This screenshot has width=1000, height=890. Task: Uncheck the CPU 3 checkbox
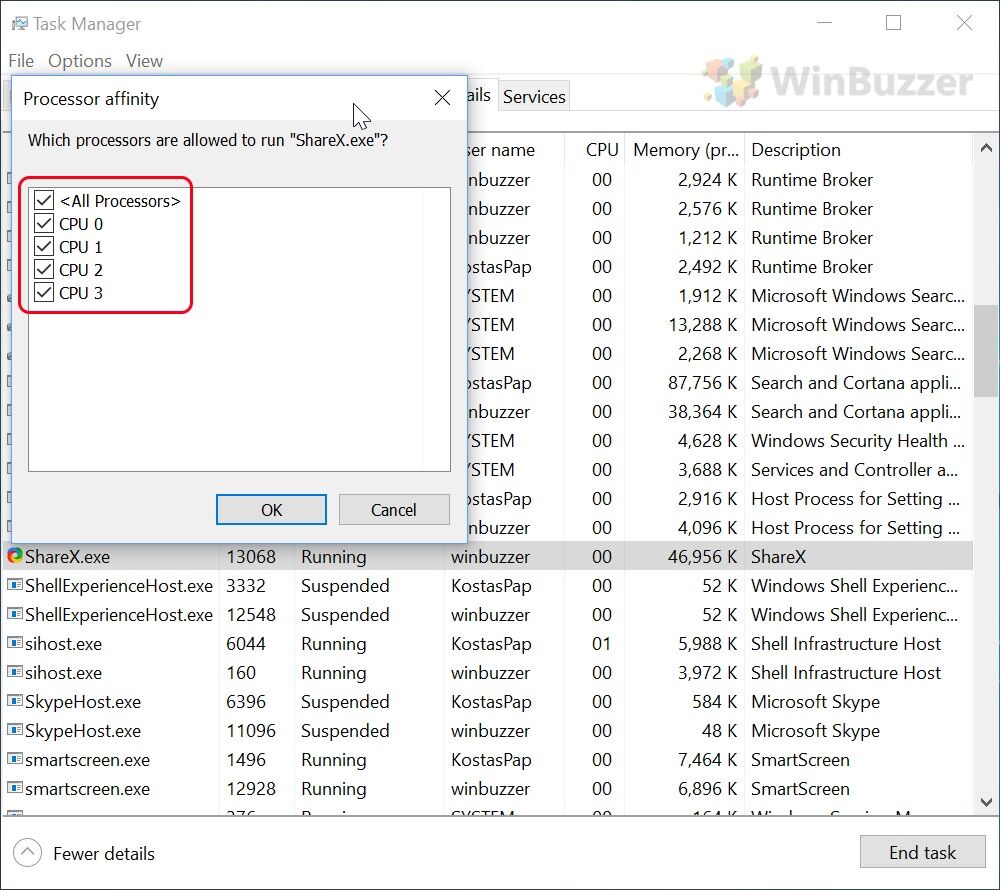click(x=44, y=293)
